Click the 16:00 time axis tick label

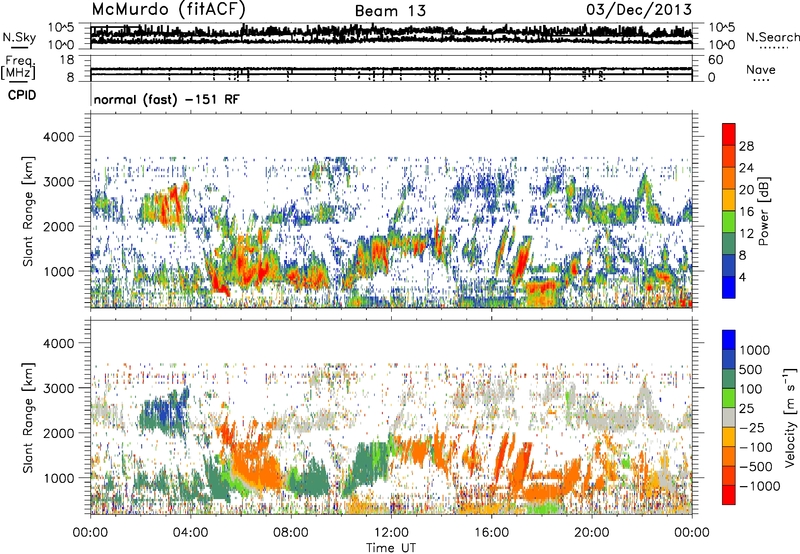[x=491, y=533]
